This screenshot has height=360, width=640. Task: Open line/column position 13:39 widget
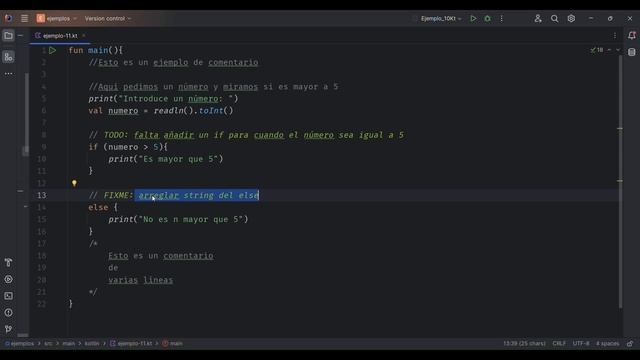coord(524,344)
